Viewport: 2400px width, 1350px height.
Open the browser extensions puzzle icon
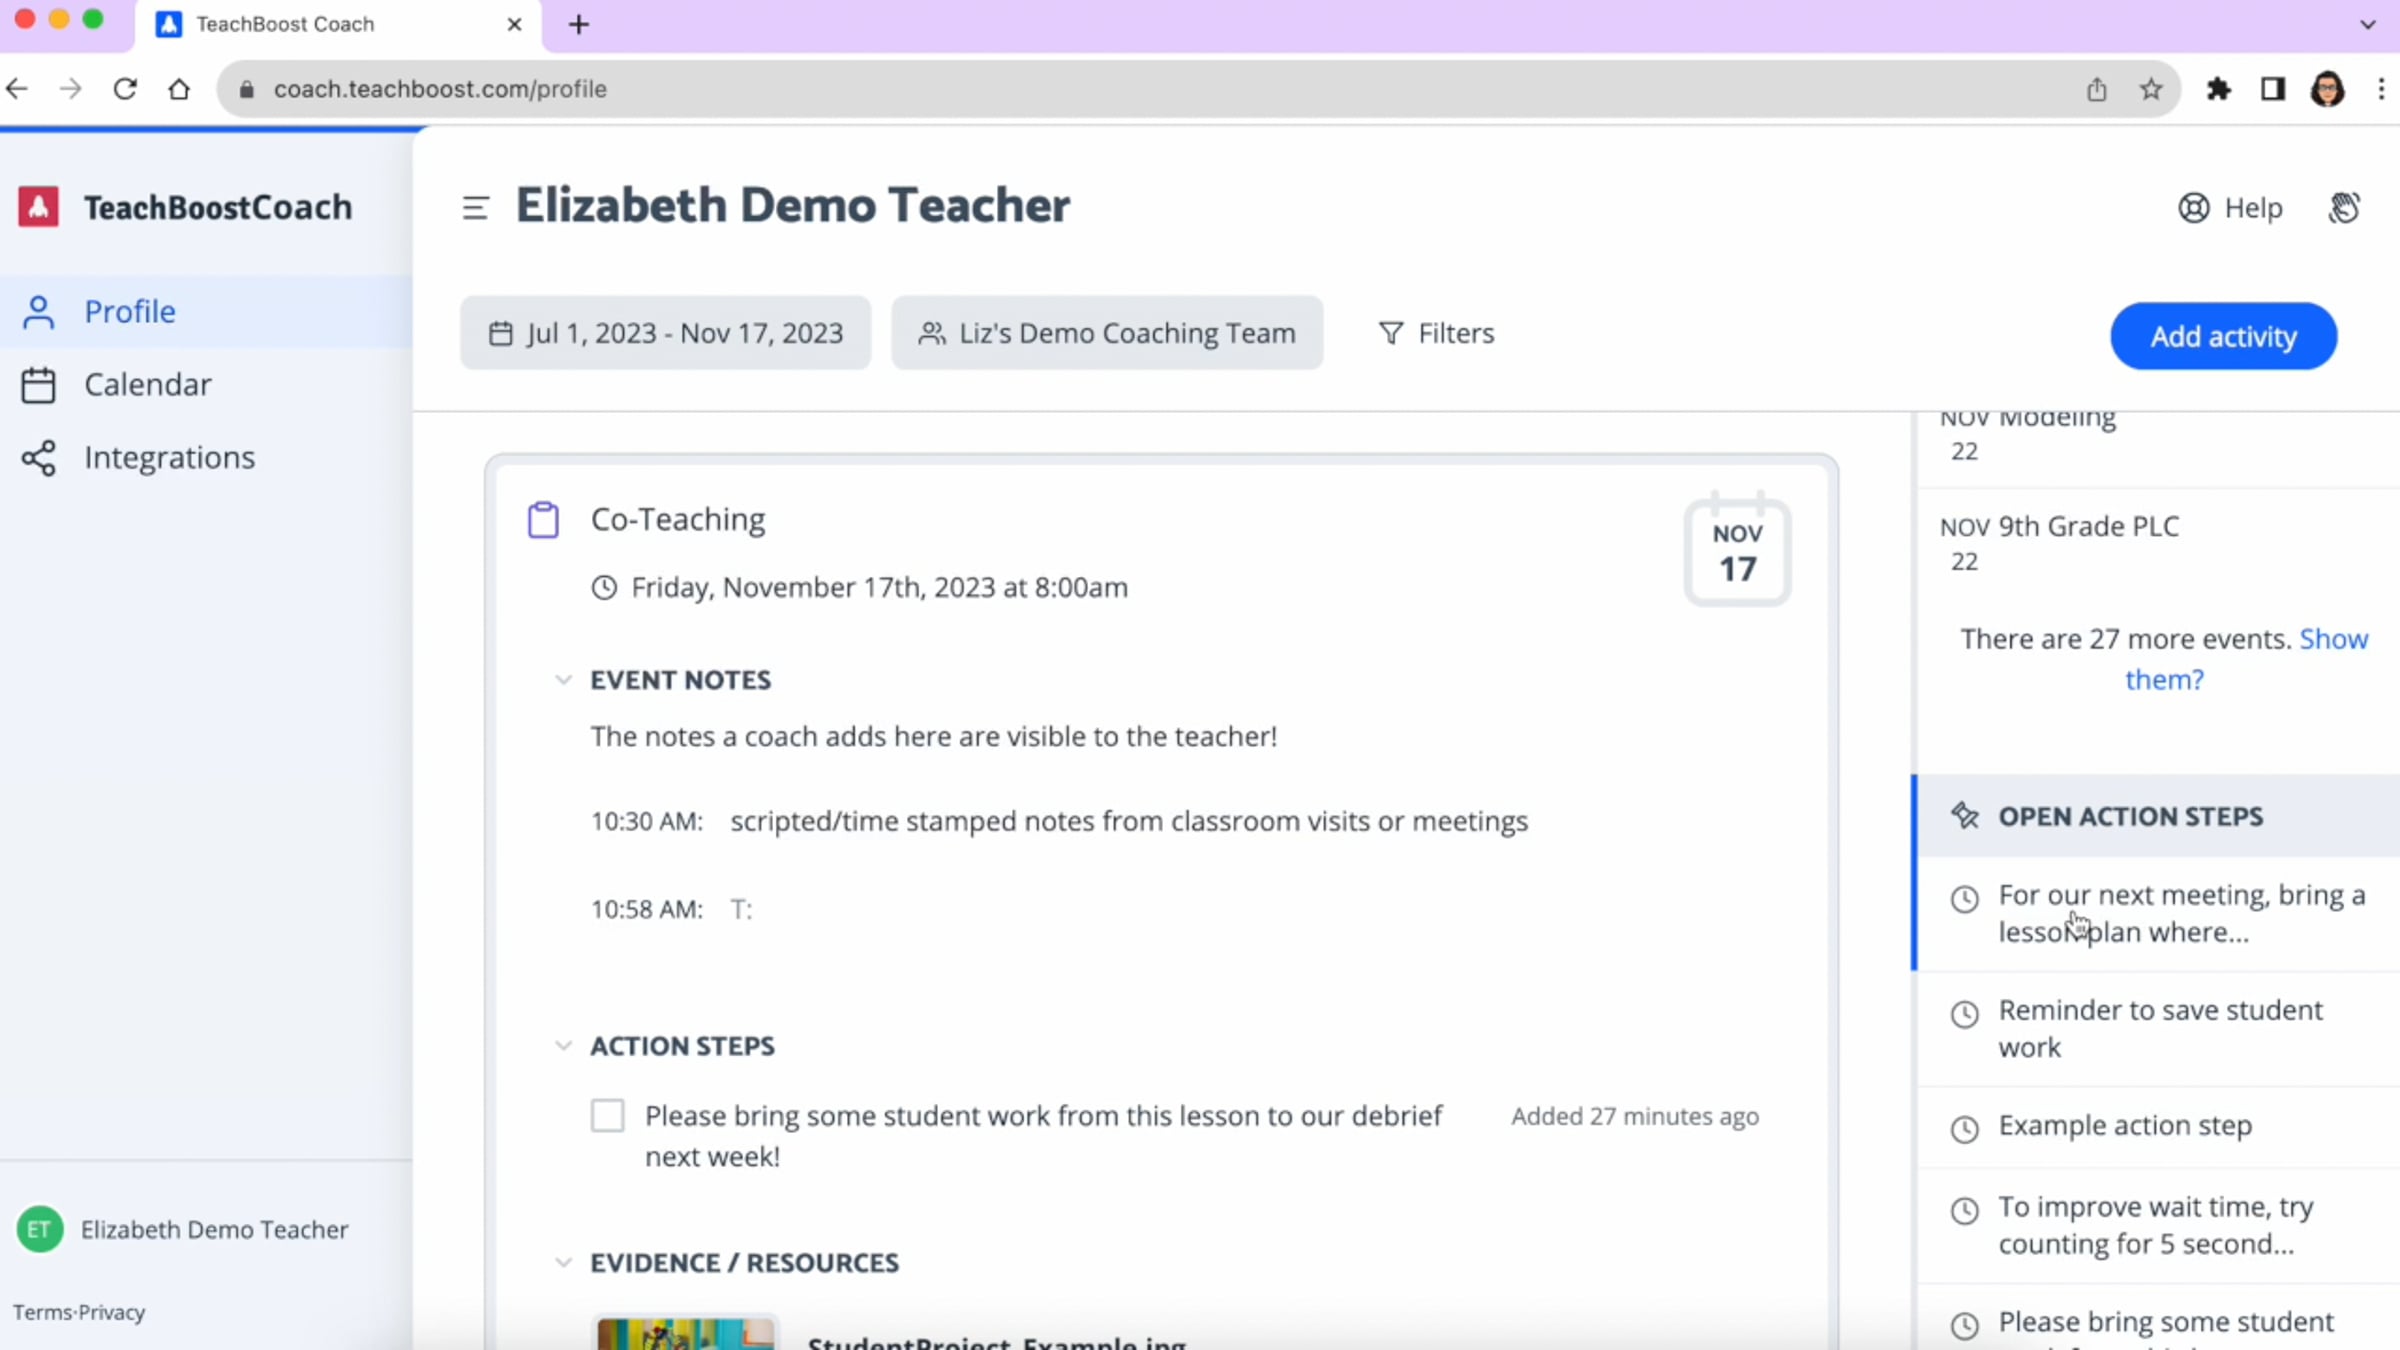tap(2218, 89)
